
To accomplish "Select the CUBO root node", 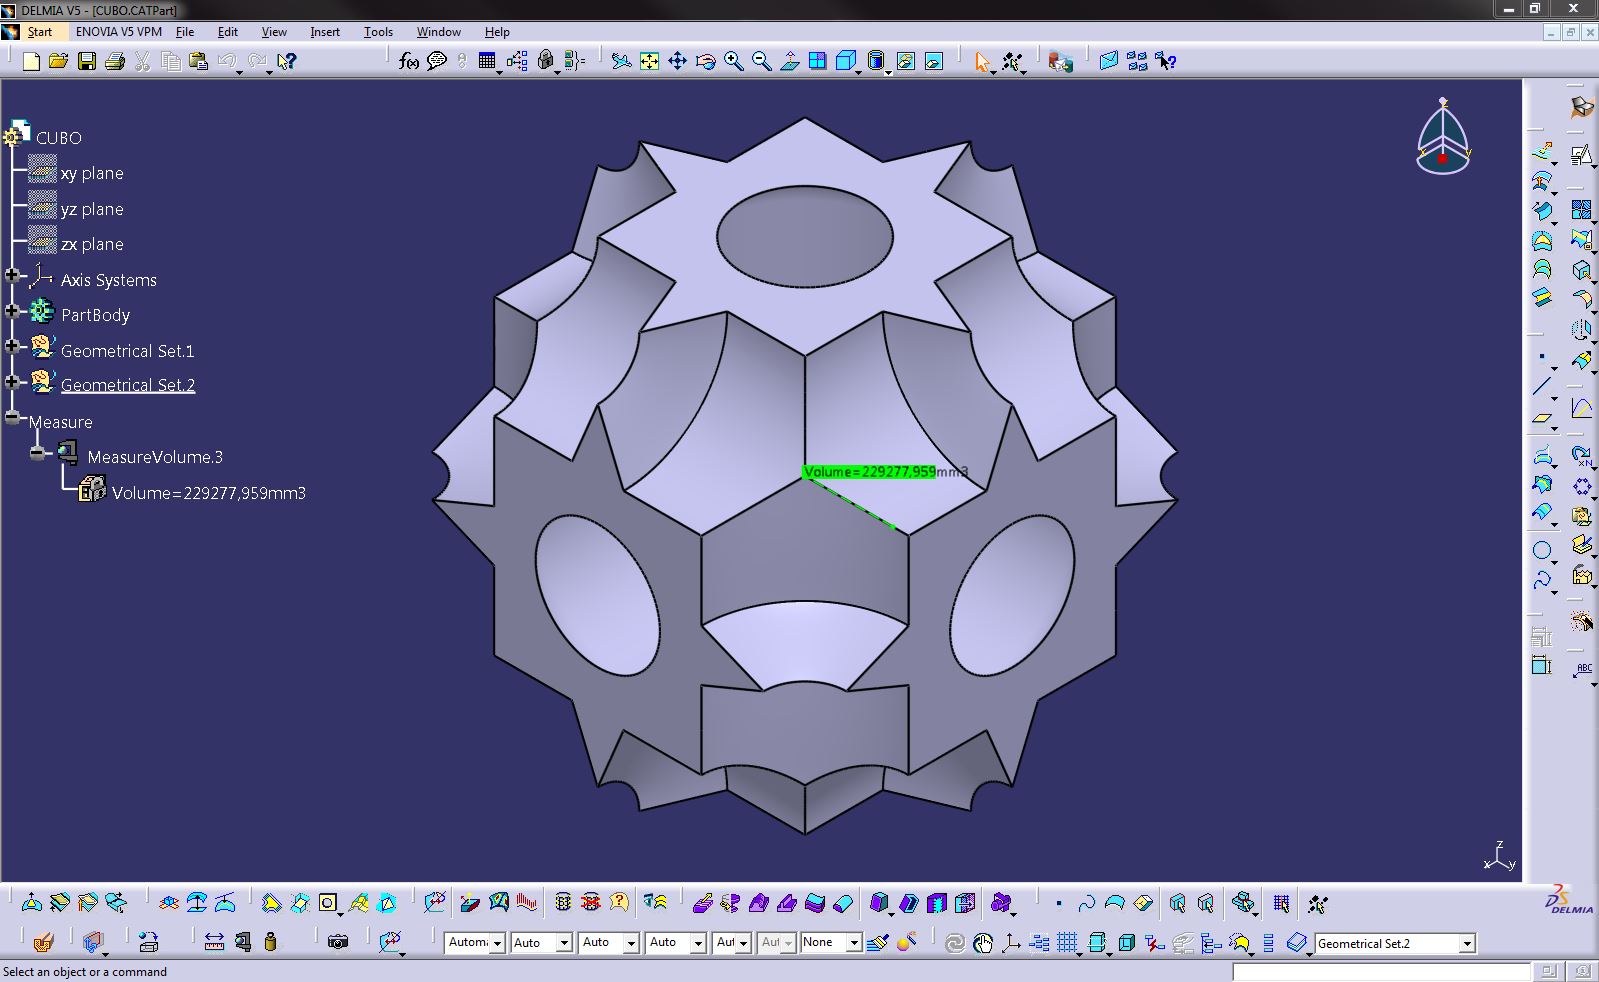I will [x=59, y=138].
